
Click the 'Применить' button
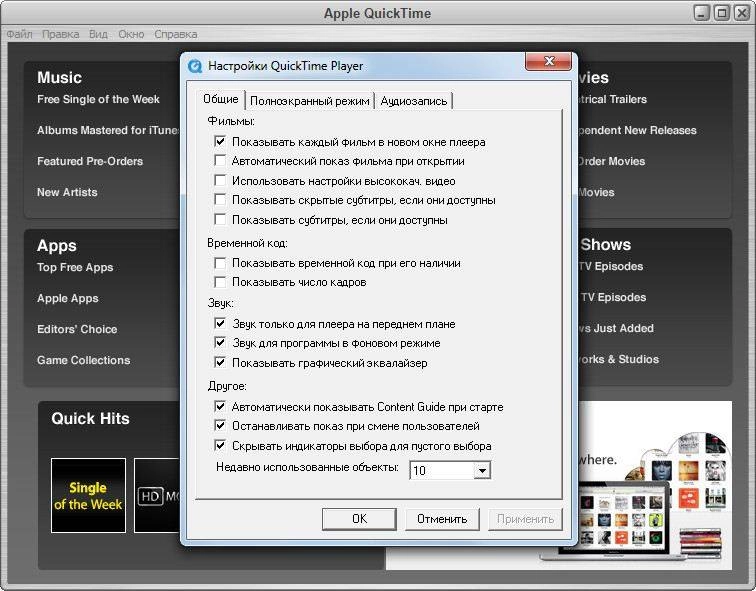525,519
